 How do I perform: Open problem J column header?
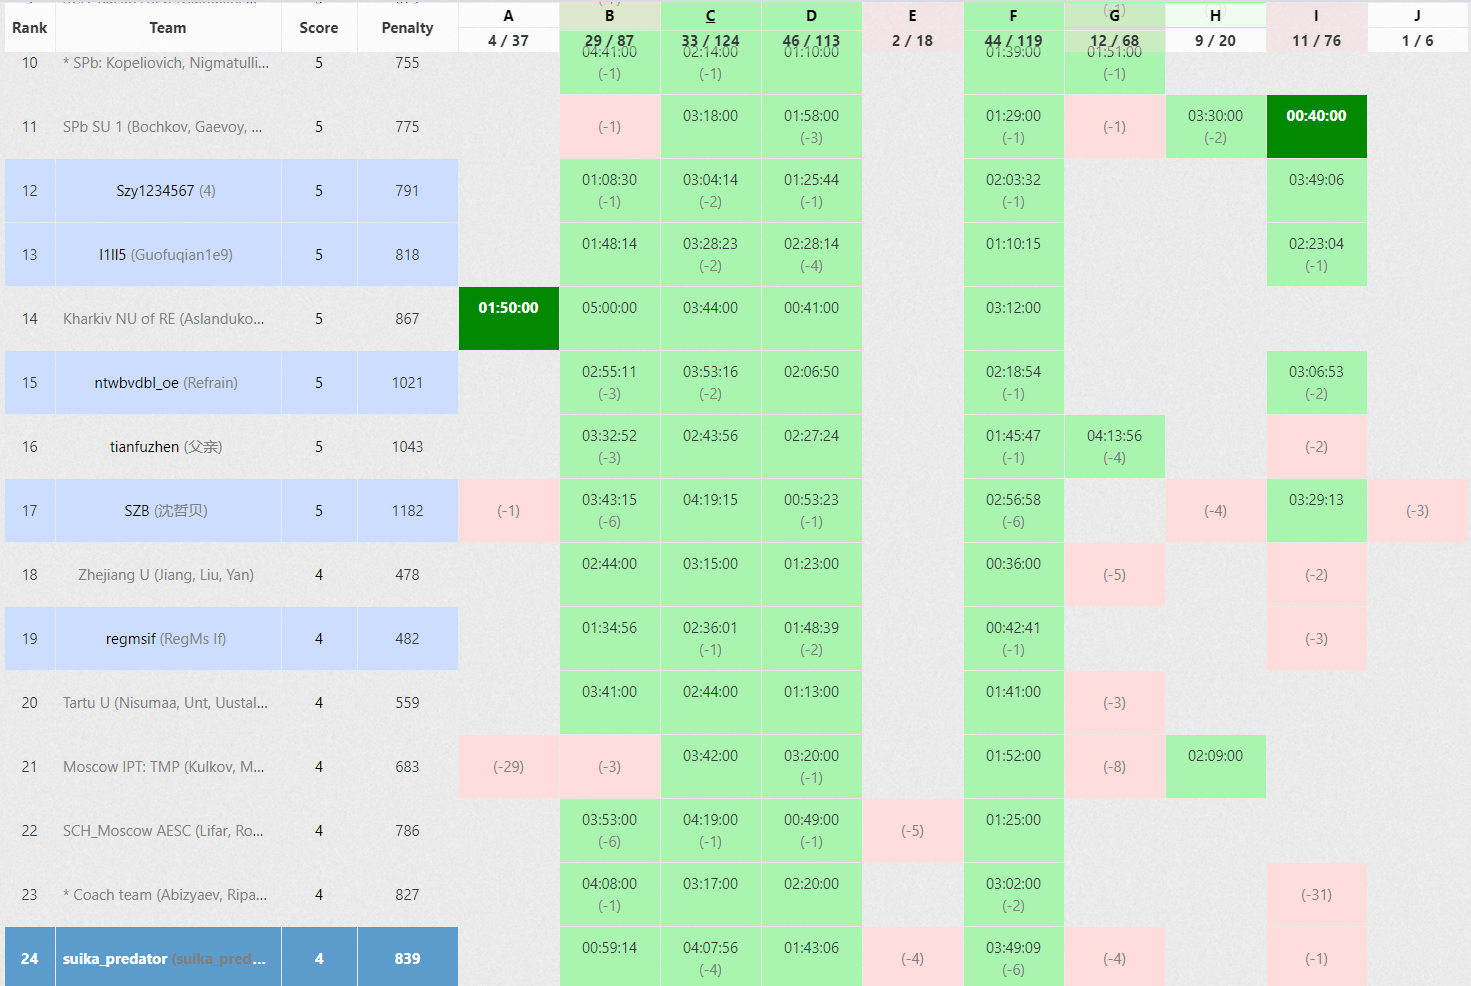coord(1417,16)
